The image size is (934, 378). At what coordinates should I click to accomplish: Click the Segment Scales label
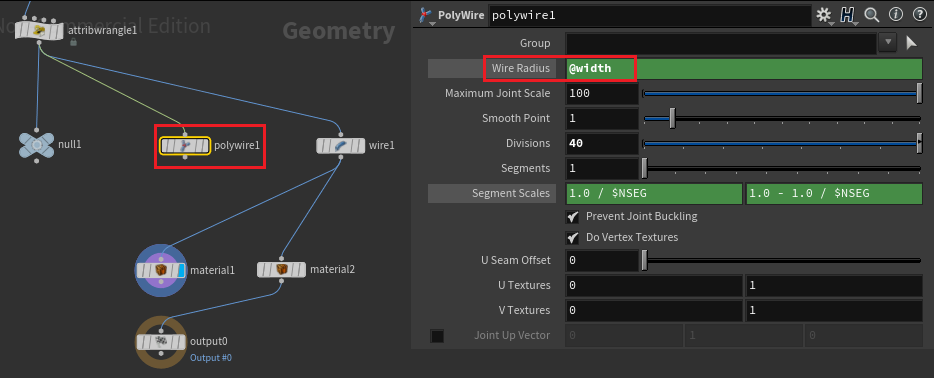pos(511,193)
